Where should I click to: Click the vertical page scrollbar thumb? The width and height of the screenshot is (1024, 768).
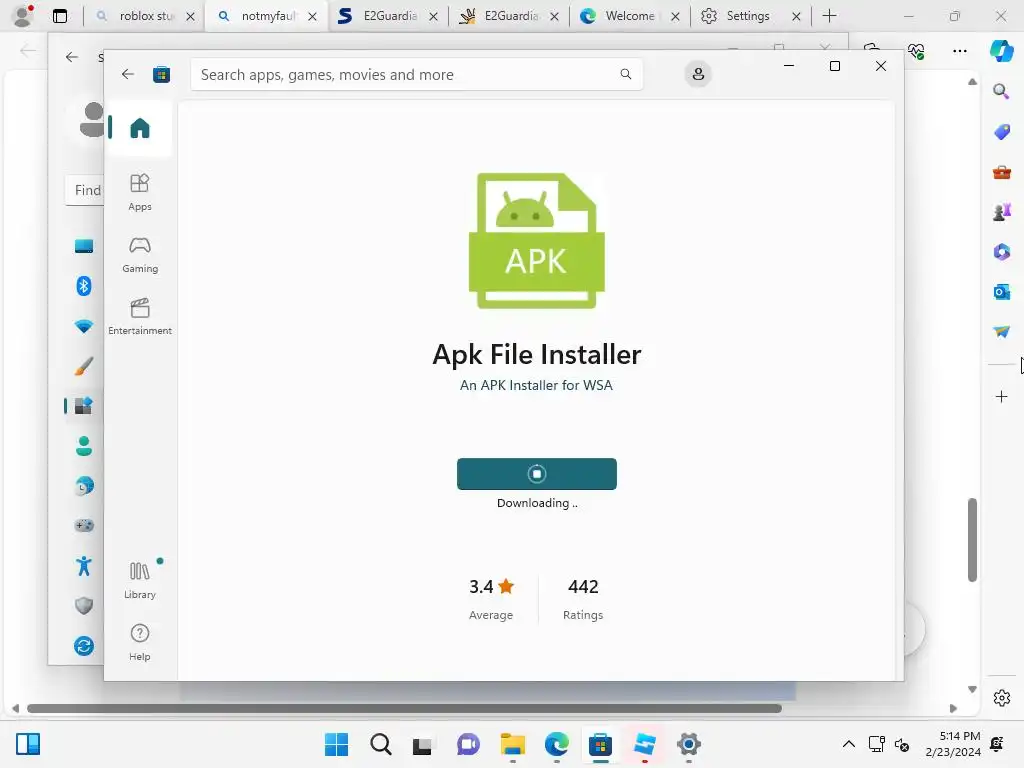[x=972, y=539]
